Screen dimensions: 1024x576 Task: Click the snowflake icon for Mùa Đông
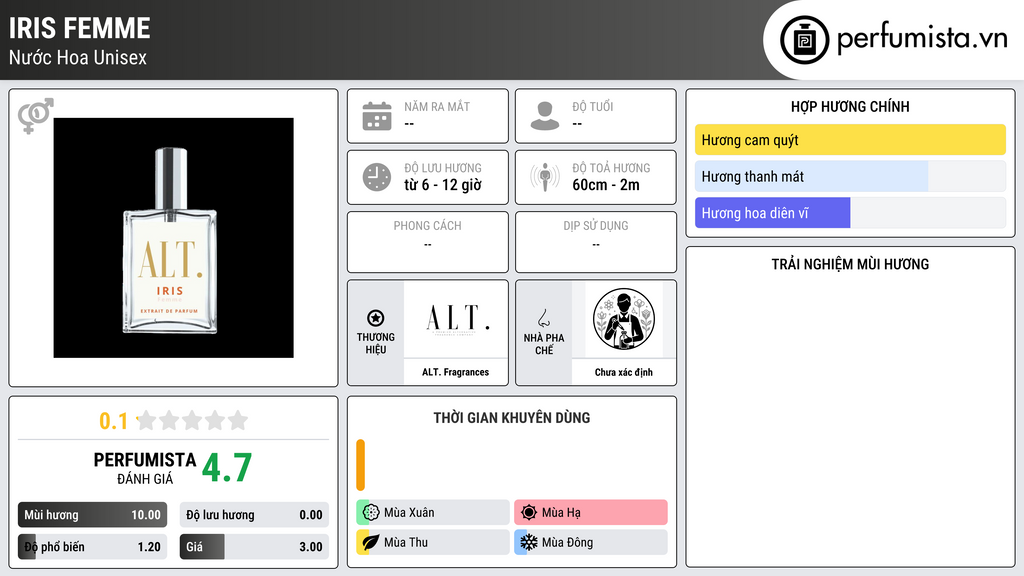tap(529, 542)
